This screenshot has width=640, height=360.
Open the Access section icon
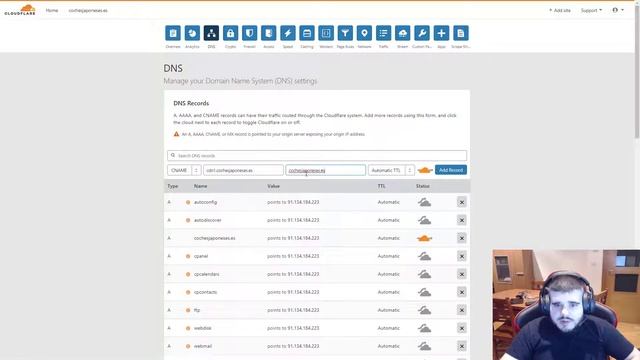coord(269,33)
